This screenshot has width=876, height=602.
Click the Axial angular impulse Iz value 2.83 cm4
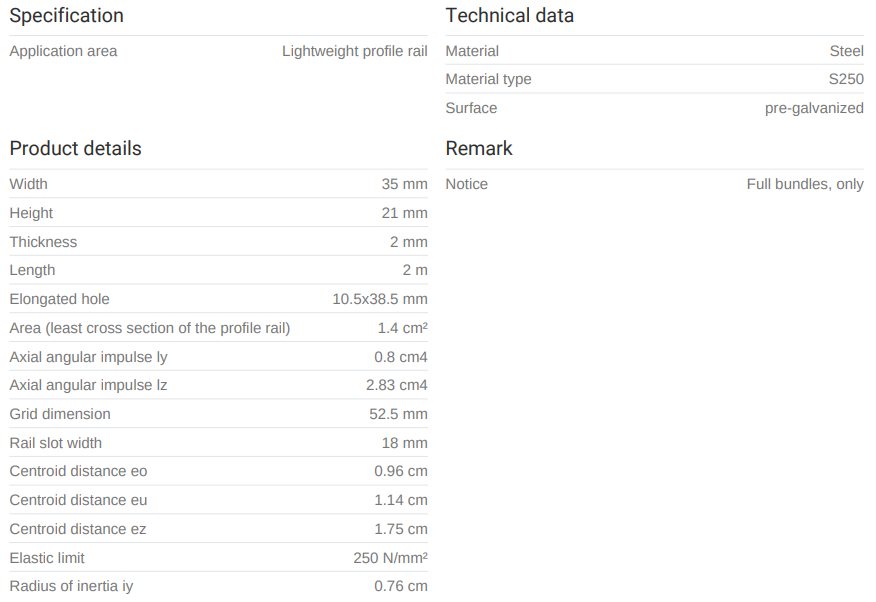[x=396, y=385]
